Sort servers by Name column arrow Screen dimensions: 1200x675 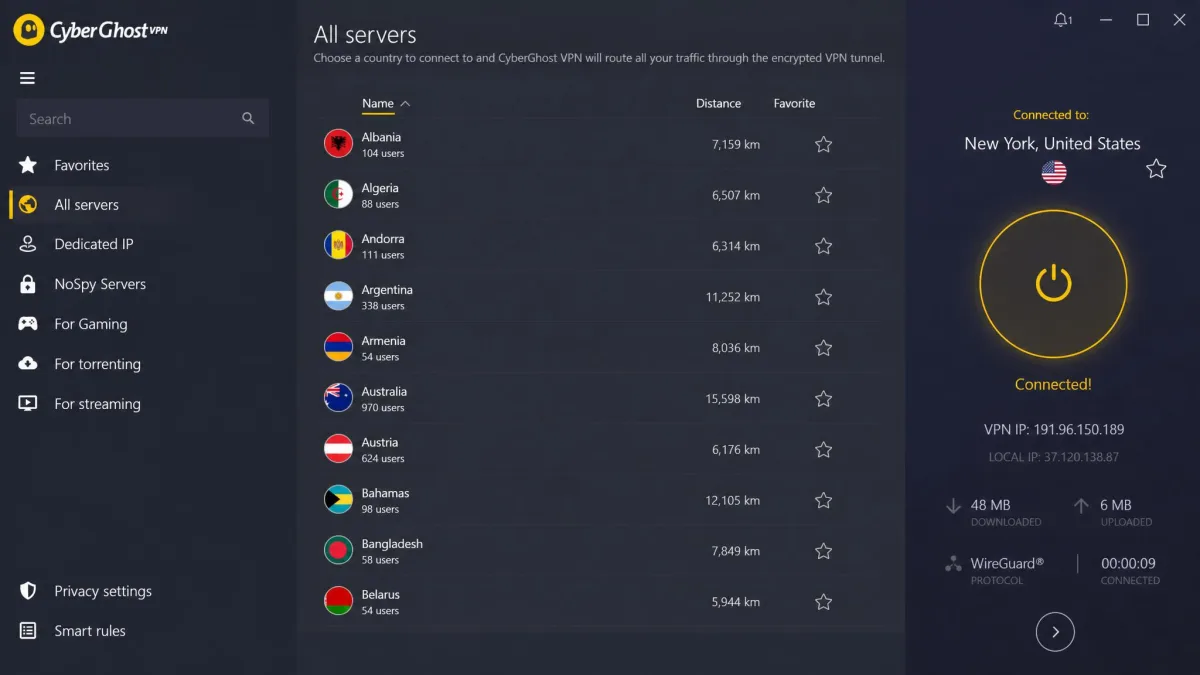tap(405, 104)
